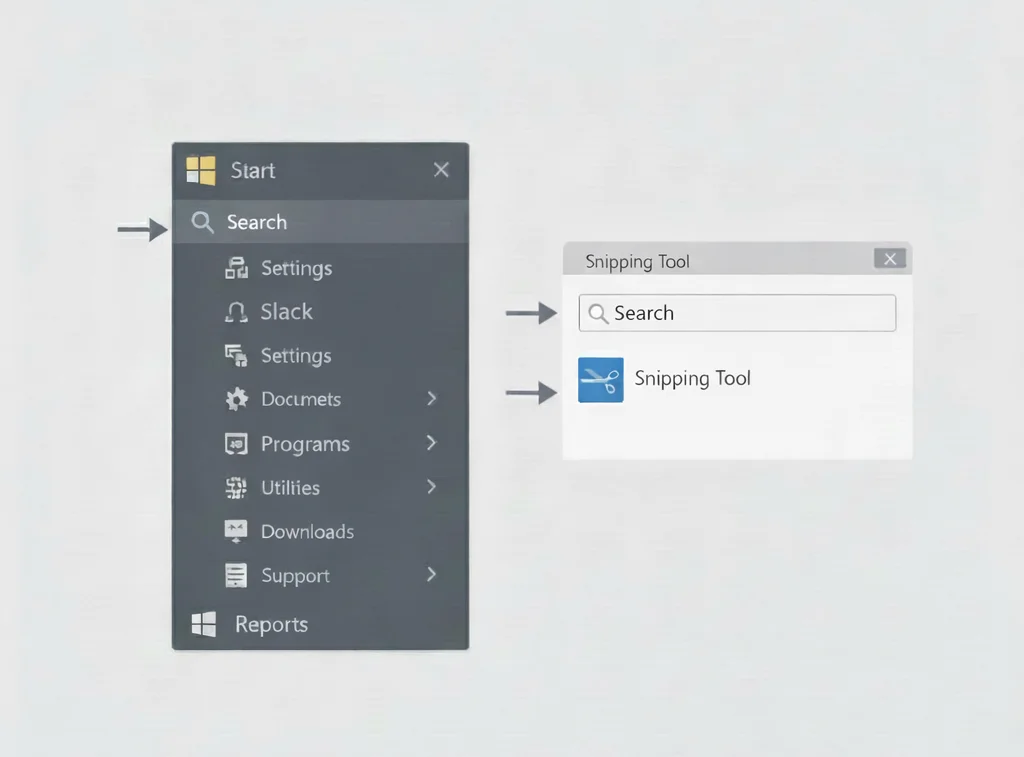Launch Snipping Tool from search results
1024x757 pixels.
pyautogui.click(x=692, y=379)
